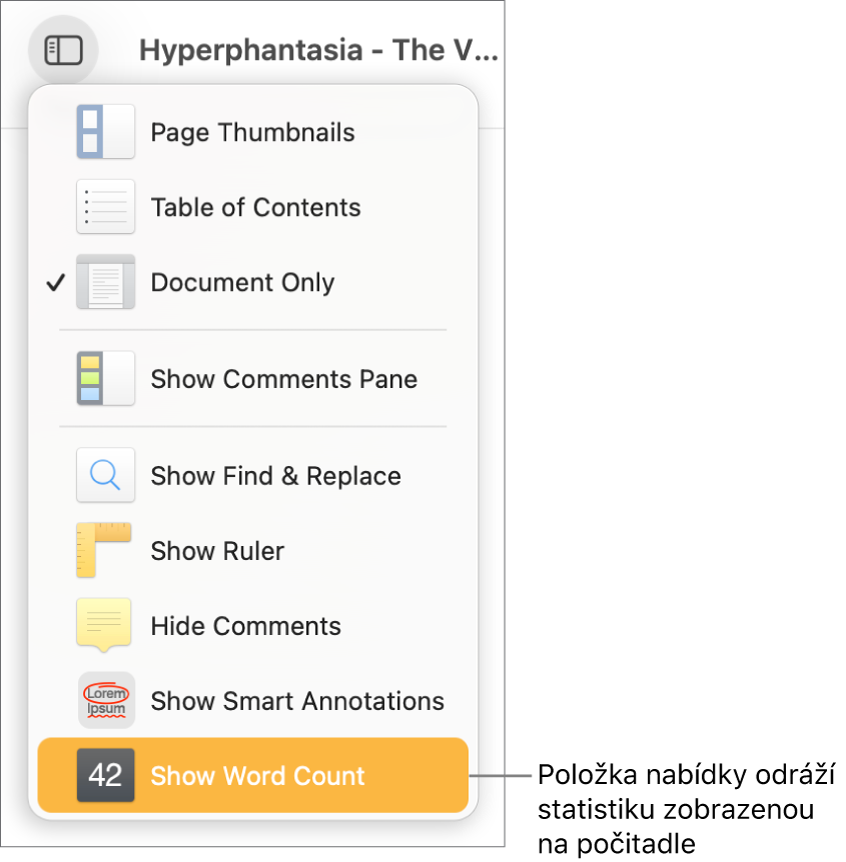The height and width of the screenshot is (862, 846).
Task: Open Show Find & Replace
Action: (275, 476)
